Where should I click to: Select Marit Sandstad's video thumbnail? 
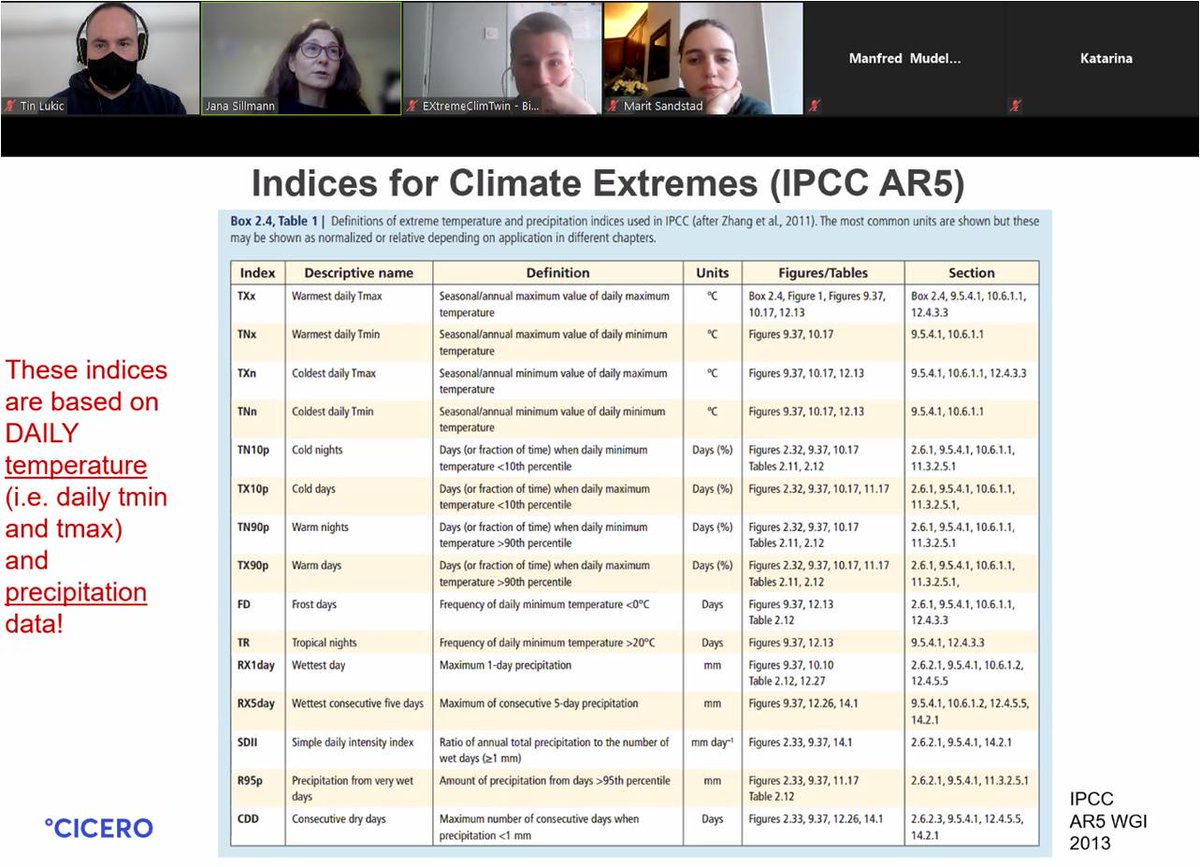point(703,57)
